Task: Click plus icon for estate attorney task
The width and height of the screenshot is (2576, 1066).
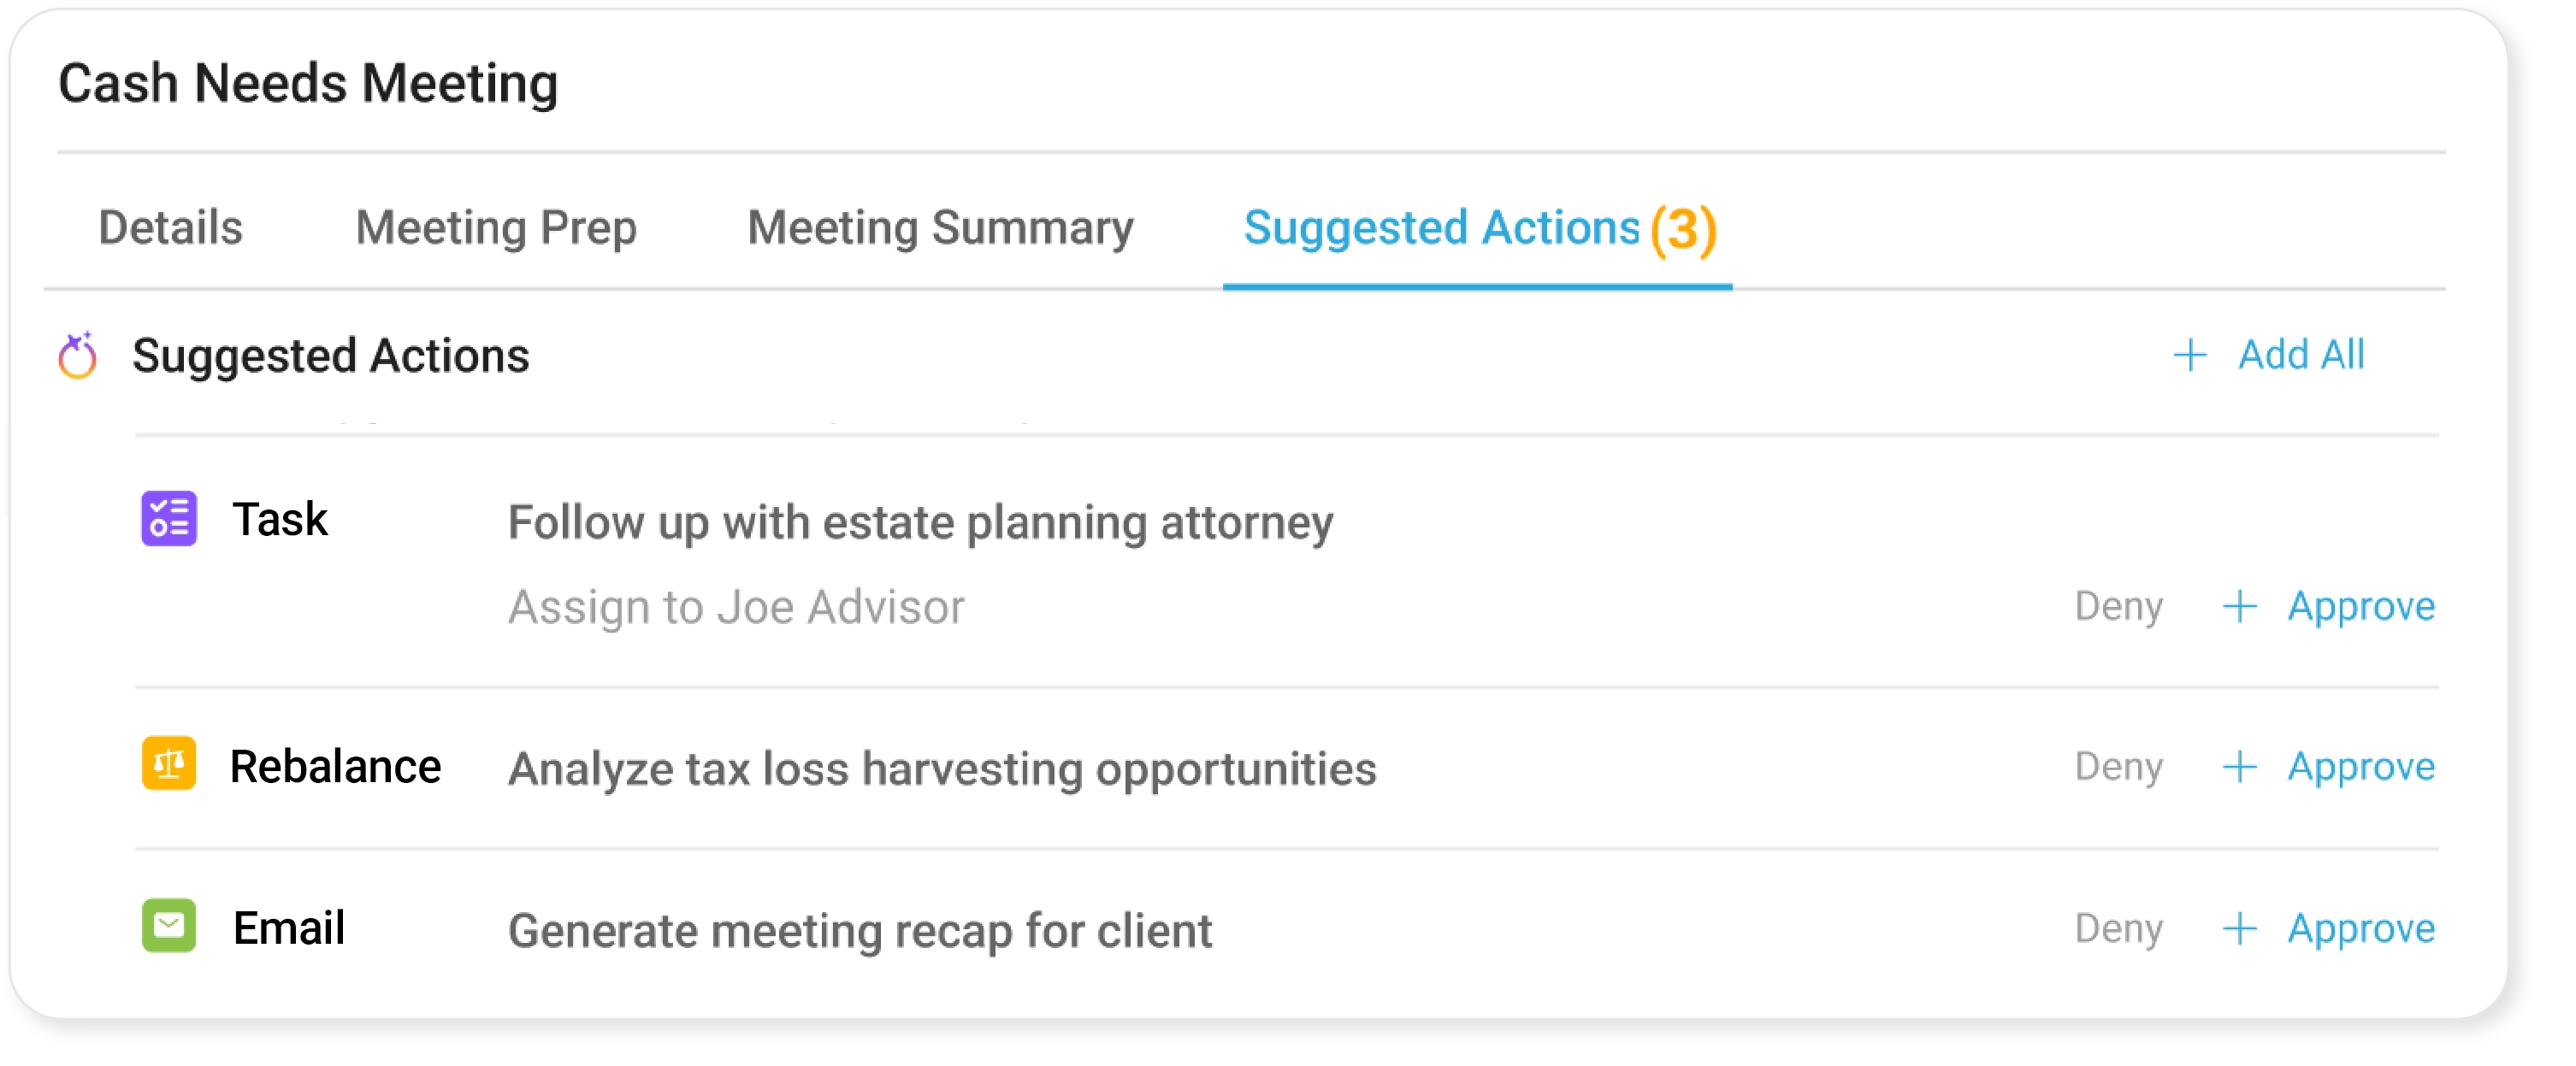Action: pos(2239,607)
